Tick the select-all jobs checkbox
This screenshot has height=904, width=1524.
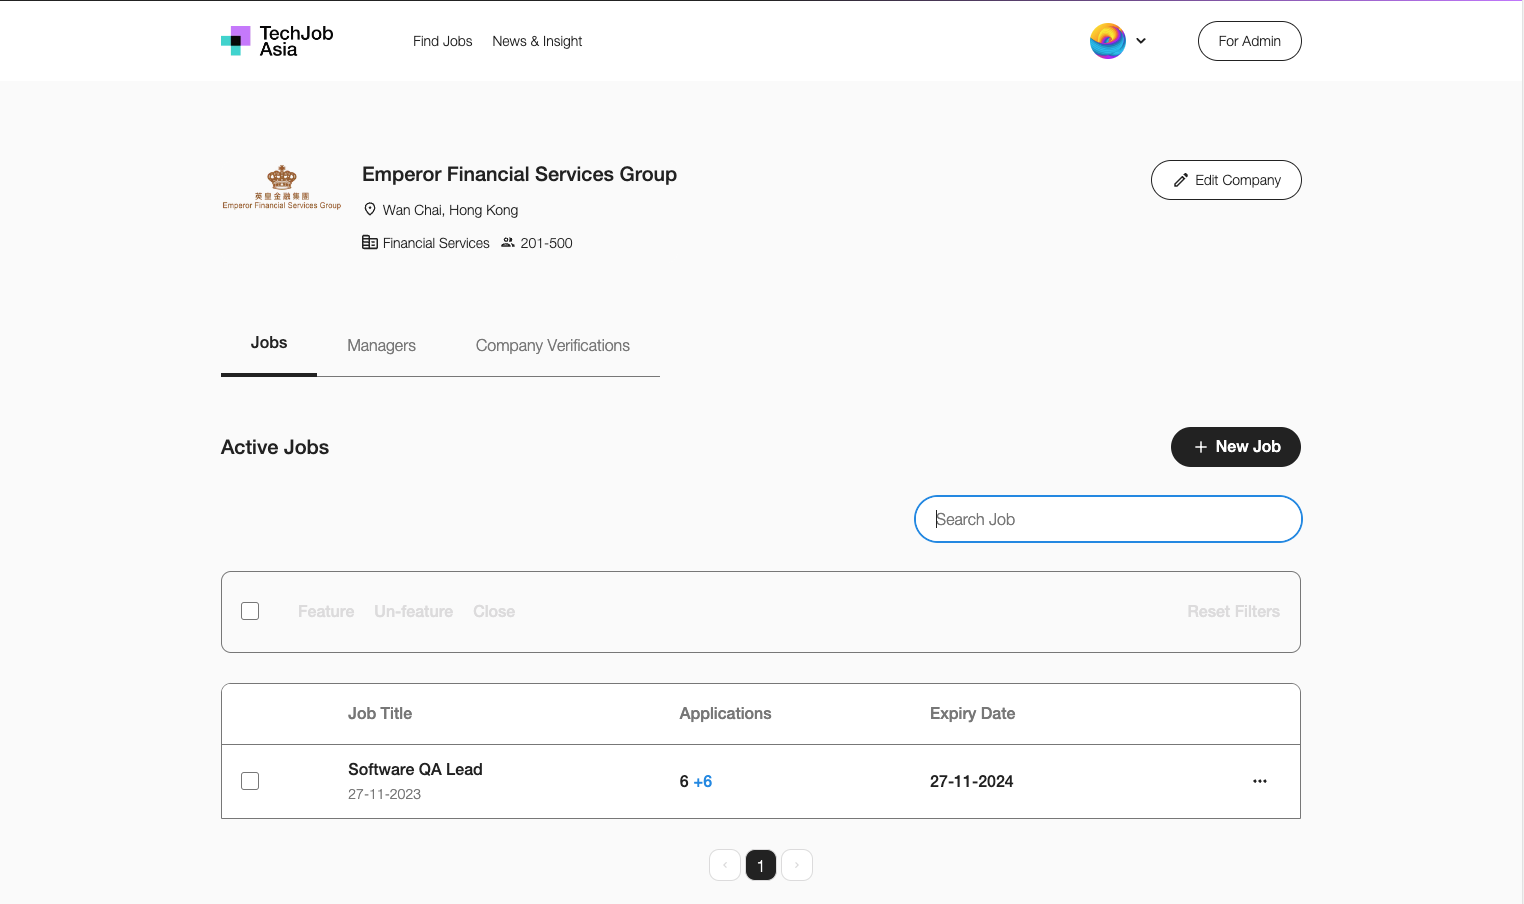[250, 611]
